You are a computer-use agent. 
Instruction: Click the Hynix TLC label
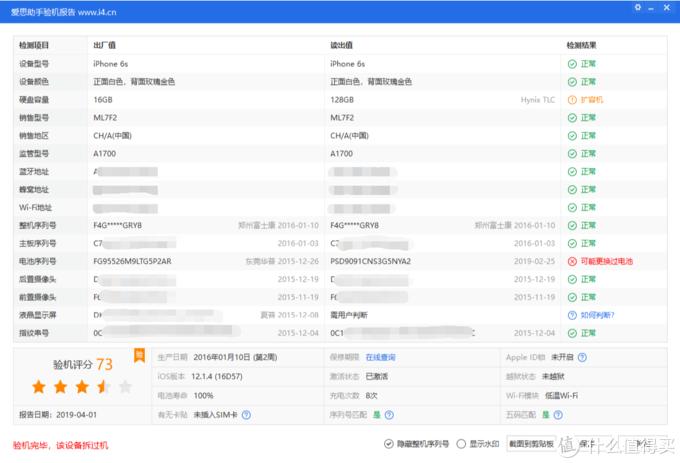pos(538,100)
